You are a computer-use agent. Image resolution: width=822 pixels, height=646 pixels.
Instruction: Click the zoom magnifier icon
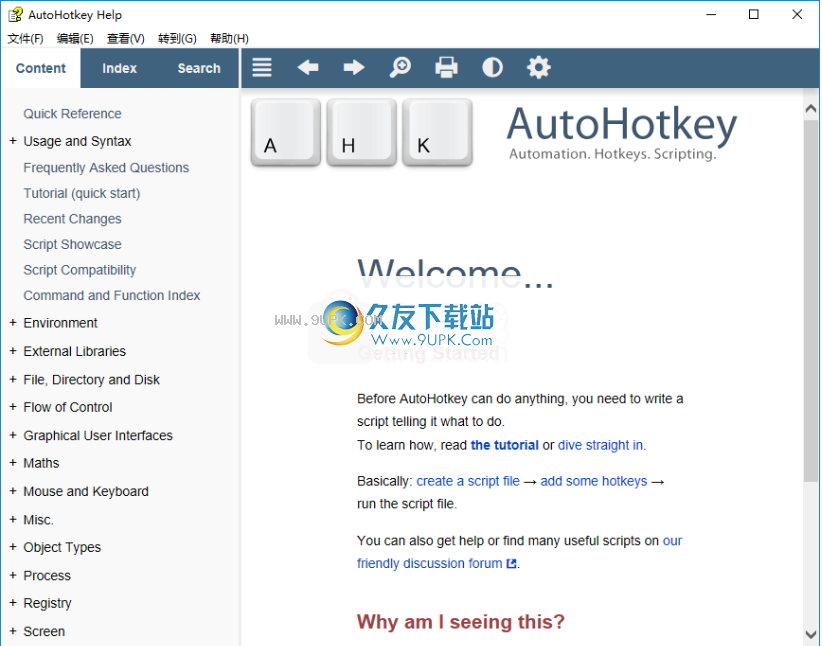tap(400, 68)
